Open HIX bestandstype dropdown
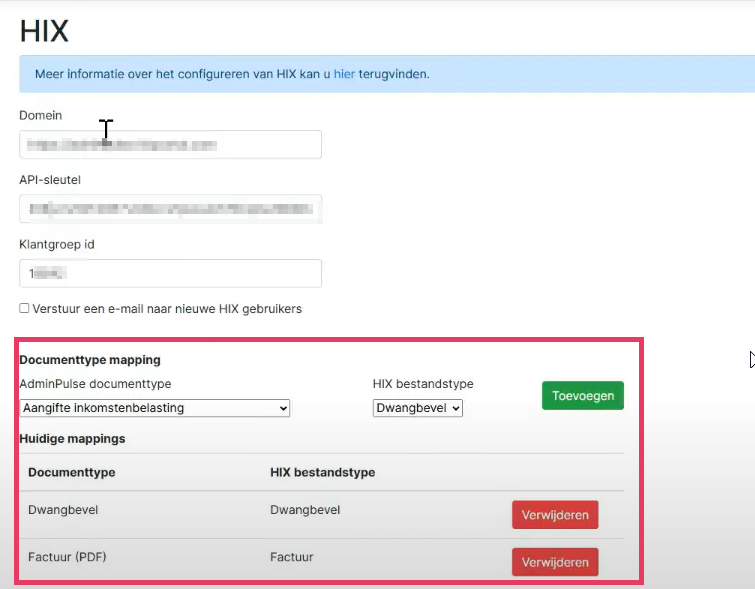755x589 pixels. [x=417, y=408]
